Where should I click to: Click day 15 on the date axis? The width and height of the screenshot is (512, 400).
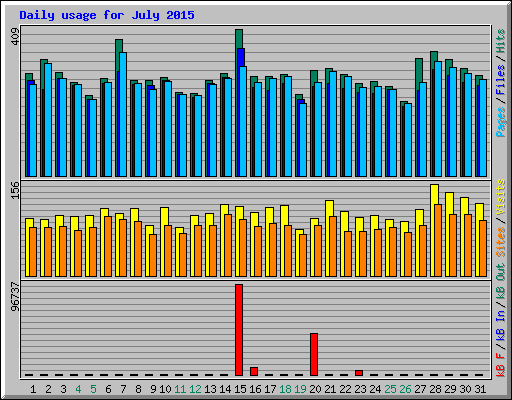pyautogui.click(x=240, y=389)
